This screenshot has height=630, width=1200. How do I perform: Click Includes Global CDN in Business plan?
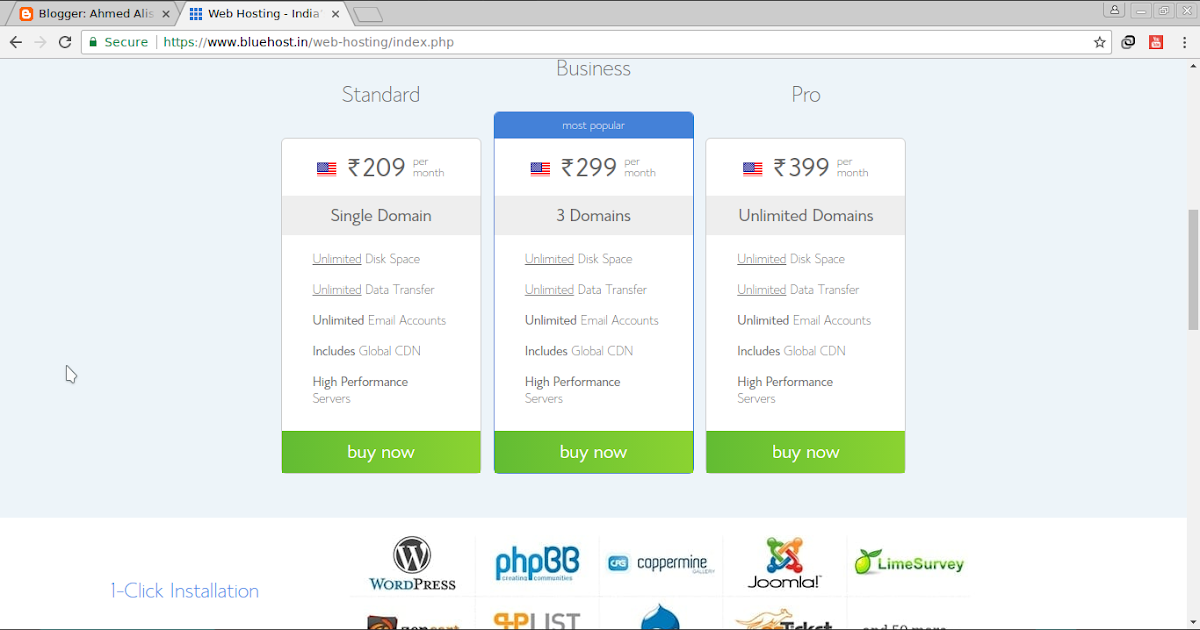click(x=579, y=351)
